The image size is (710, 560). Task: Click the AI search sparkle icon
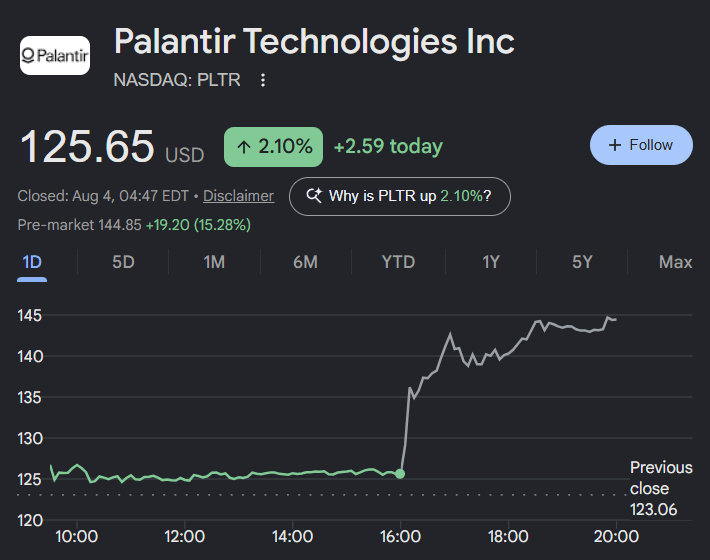coord(314,196)
